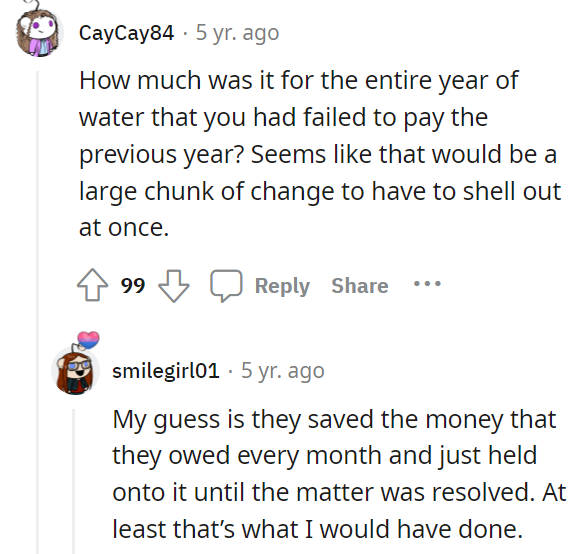
Task: Click the pride heart above smilegirl01's avatar
Action: pyautogui.click(x=88, y=340)
